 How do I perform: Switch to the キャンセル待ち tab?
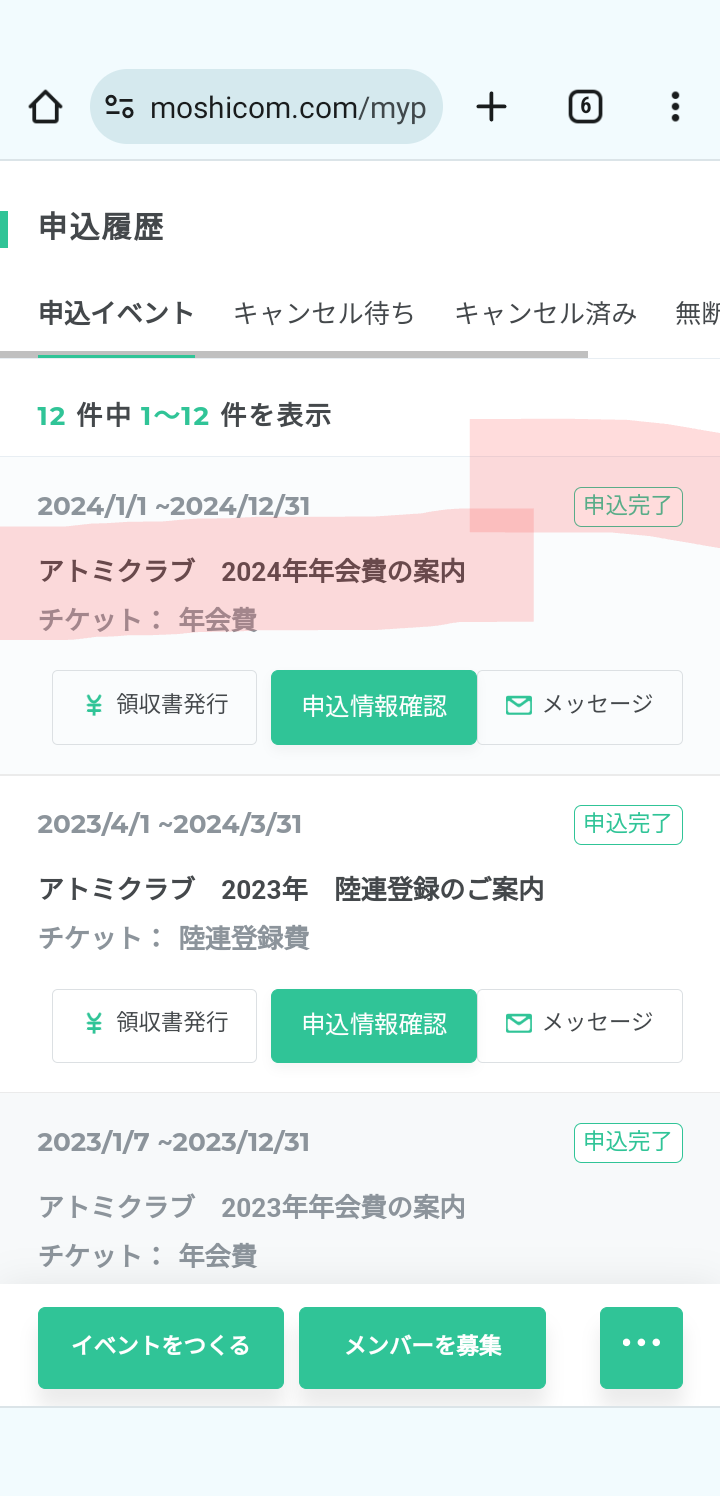(324, 314)
